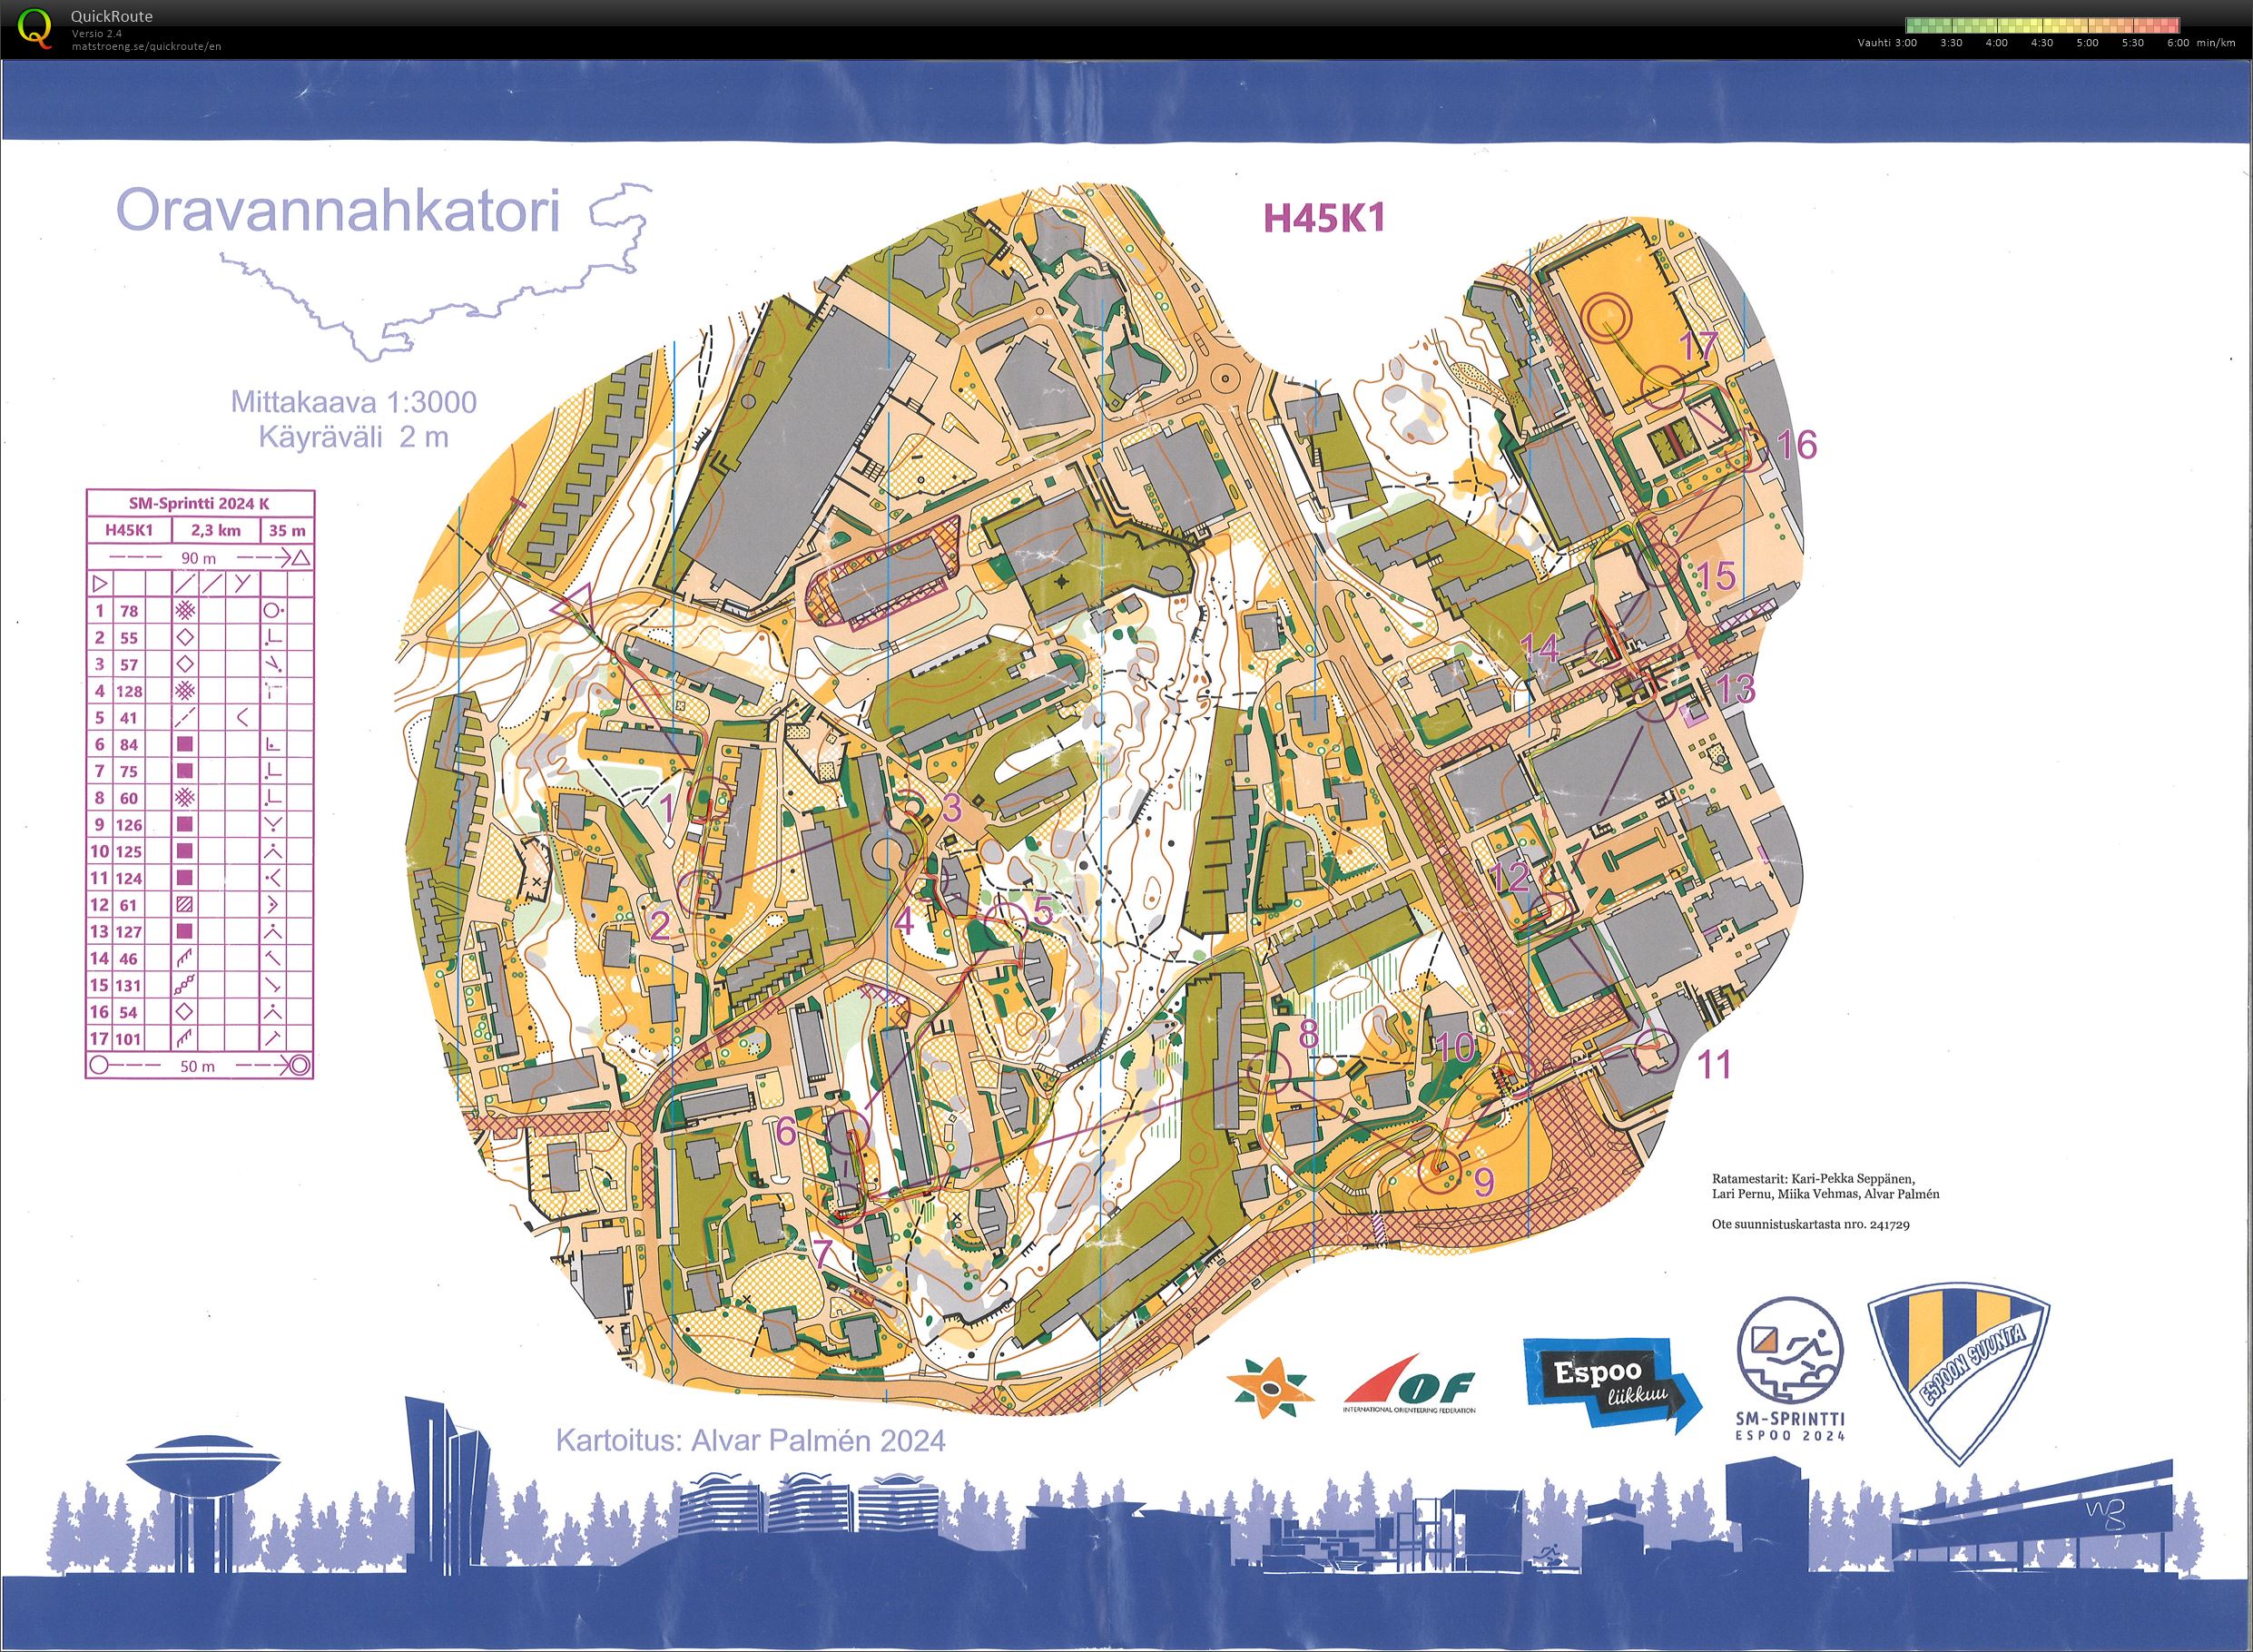
Task: Open the matstroeng.se/quickroute/en link
Action: coord(146,46)
